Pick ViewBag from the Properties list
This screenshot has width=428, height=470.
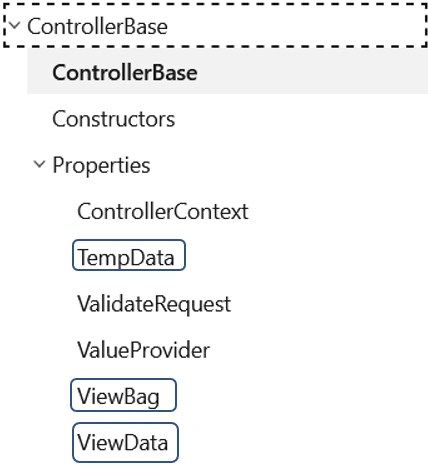(123, 395)
